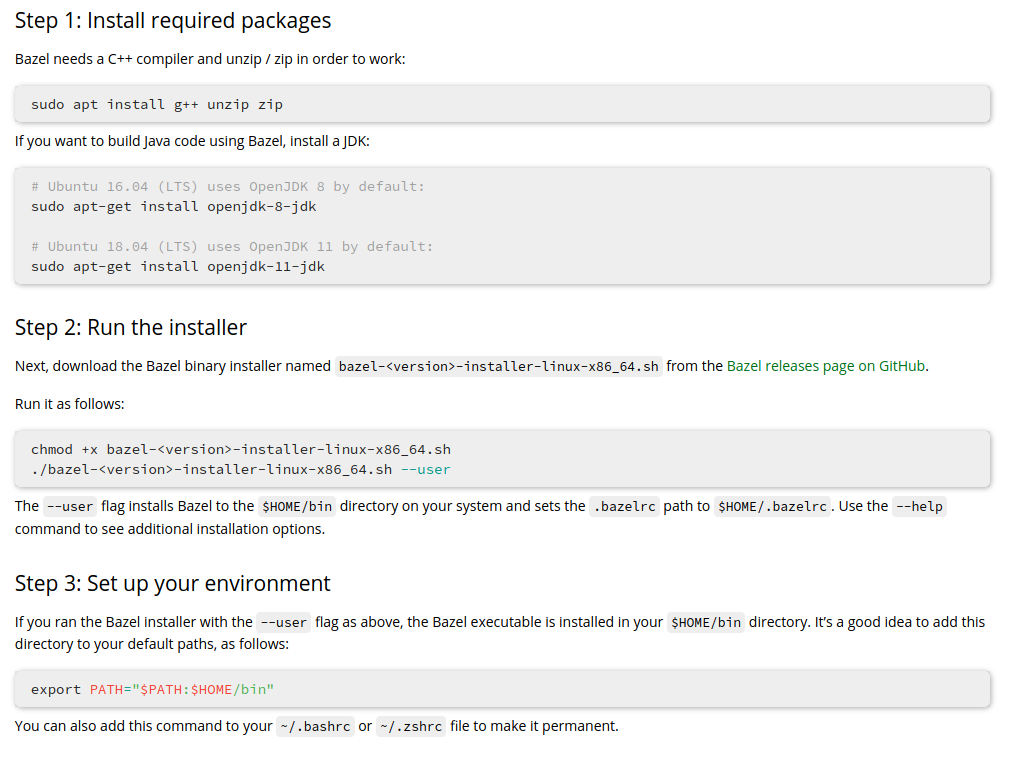Click the inline .bazelrc code before "path to"
The width and height of the screenshot is (1034, 765).
(624, 507)
